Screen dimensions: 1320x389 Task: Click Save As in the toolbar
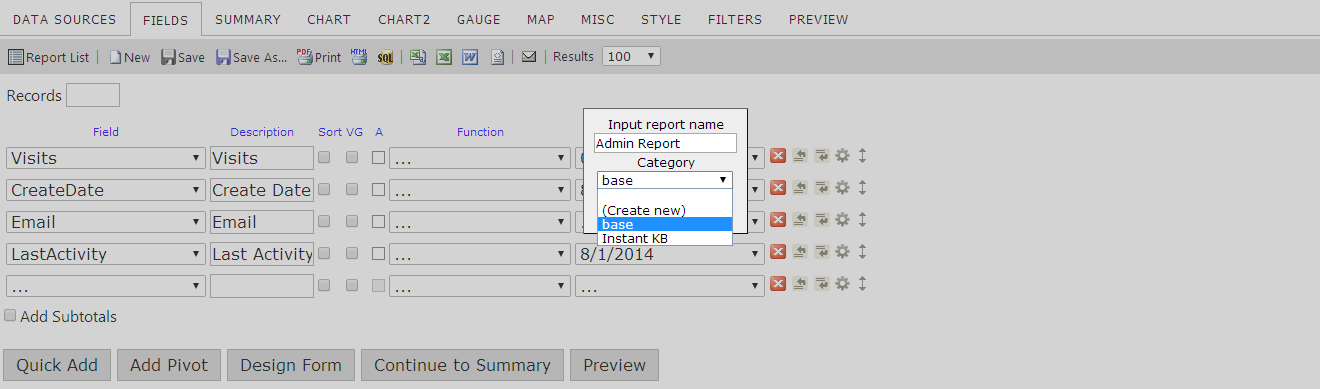[252, 57]
